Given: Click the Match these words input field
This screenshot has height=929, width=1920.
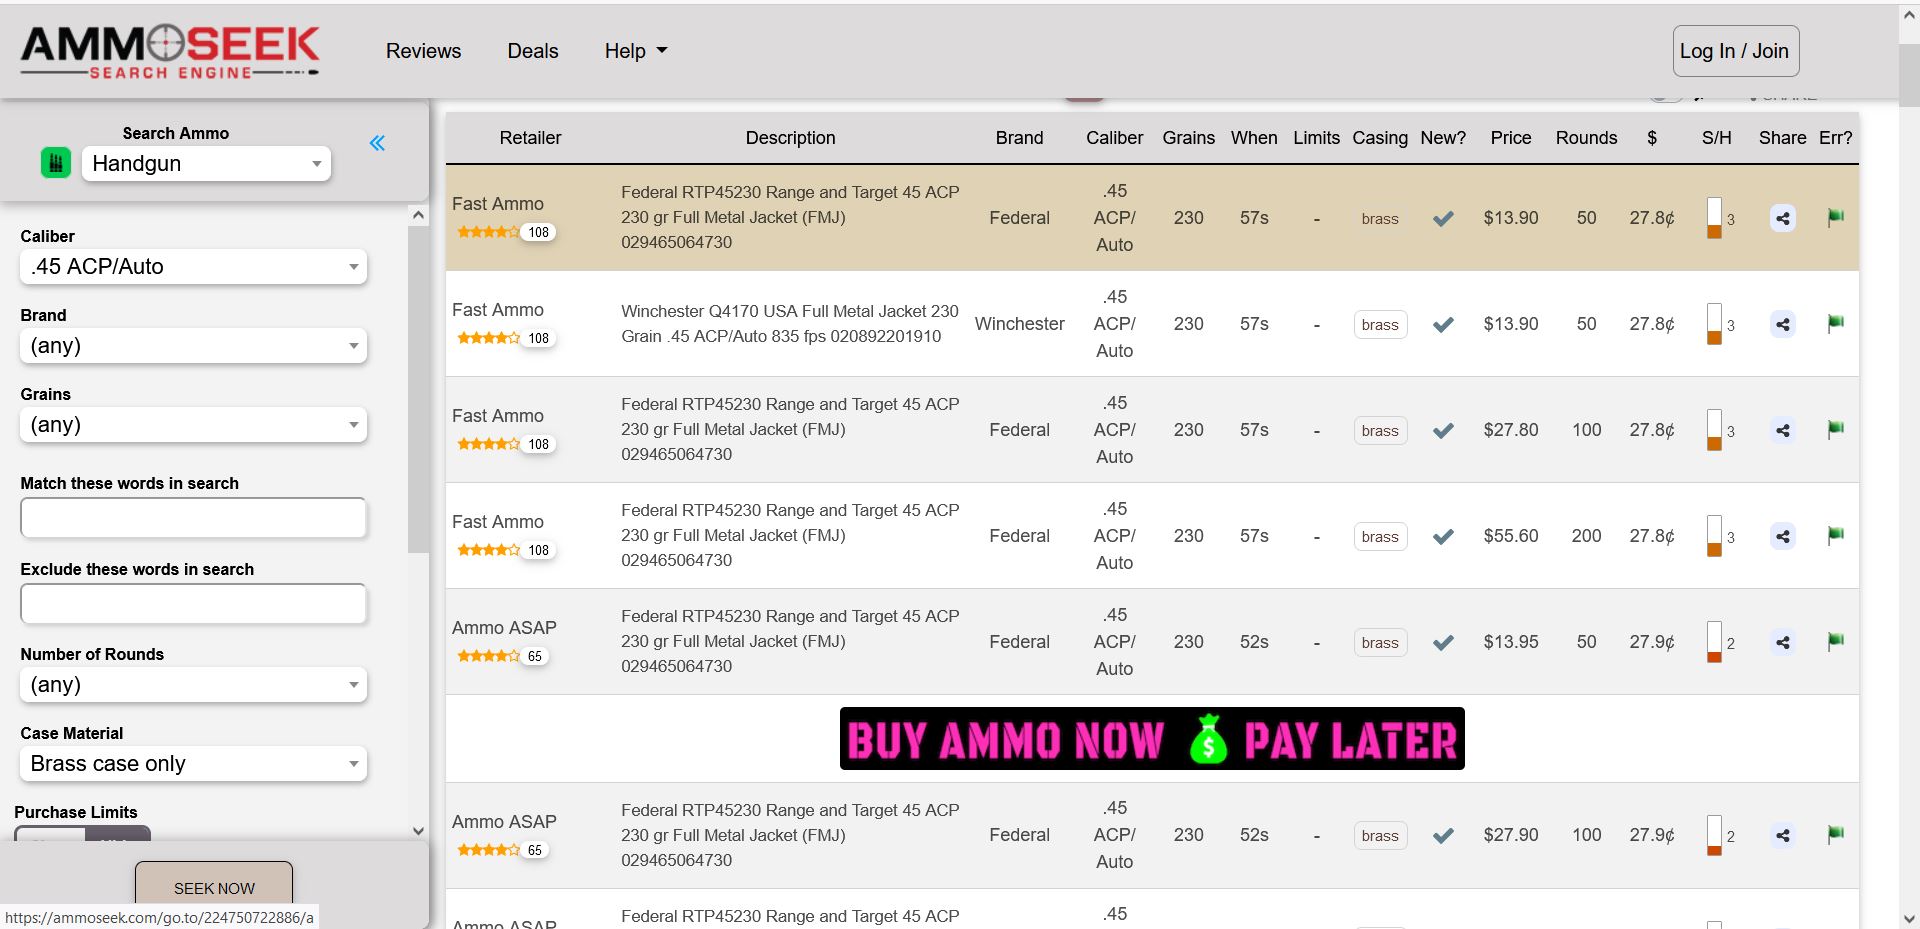Looking at the screenshot, I should [193, 518].
